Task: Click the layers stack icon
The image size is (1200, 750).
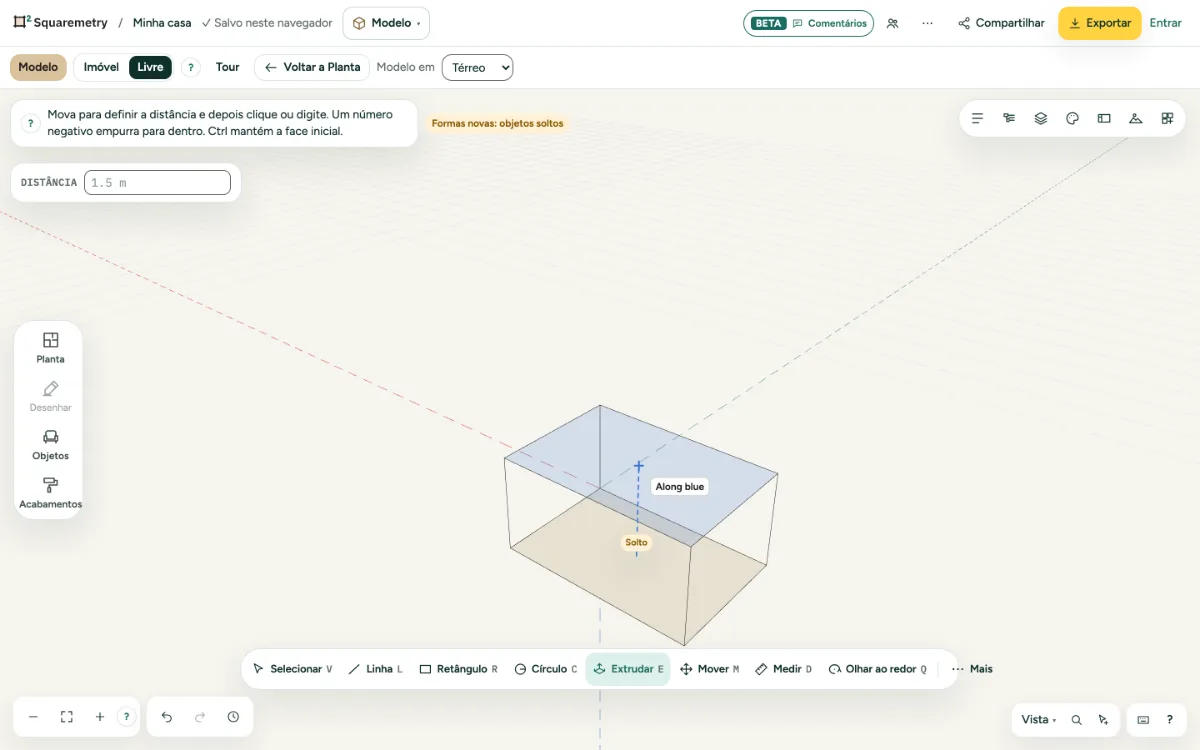Action: [1040, 118]
